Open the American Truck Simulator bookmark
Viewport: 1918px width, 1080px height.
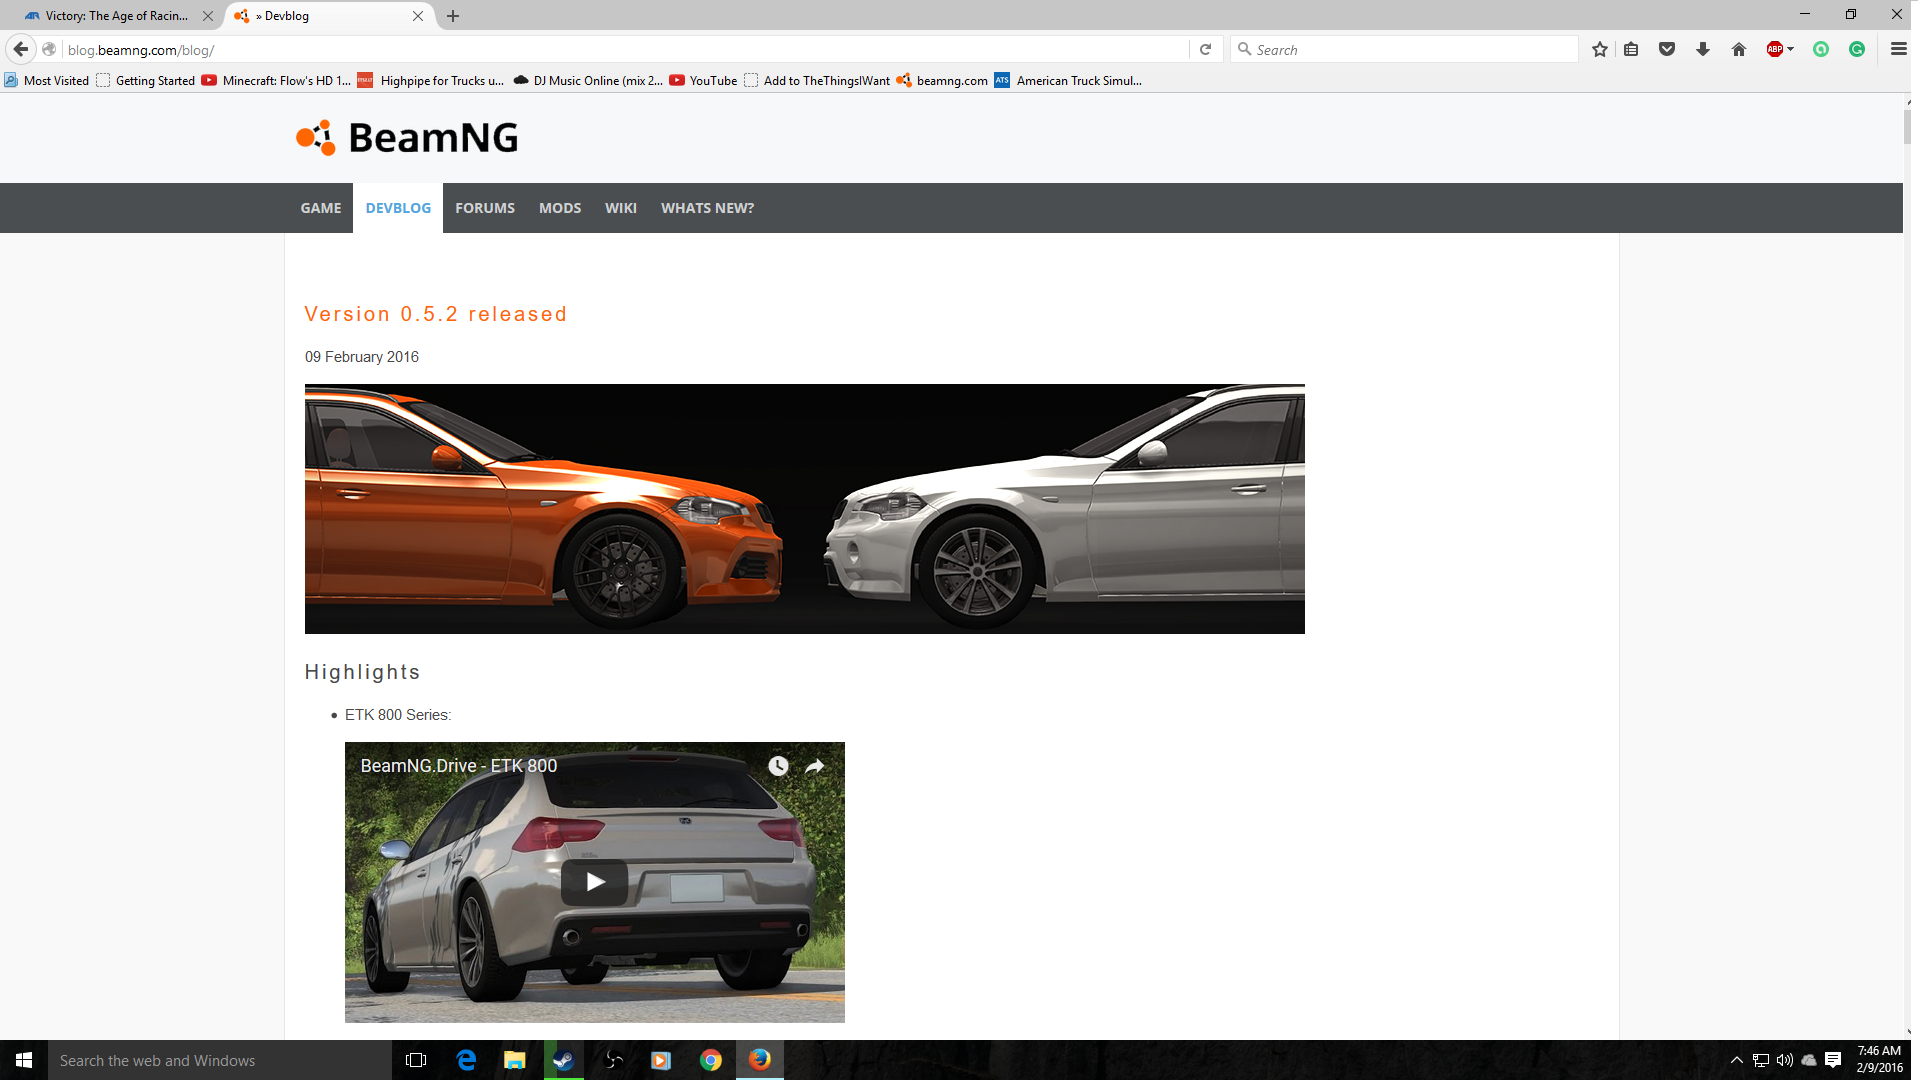click(x=1069, y=81)
